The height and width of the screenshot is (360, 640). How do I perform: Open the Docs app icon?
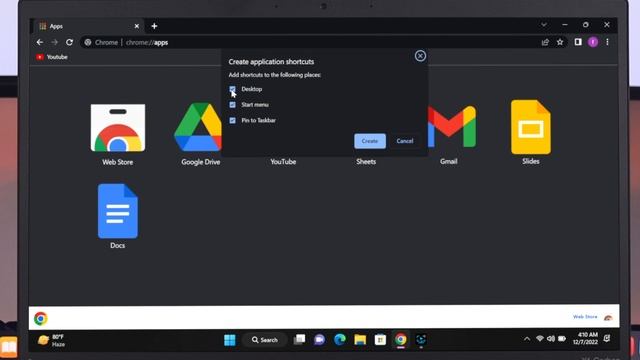tap(118, 211)
